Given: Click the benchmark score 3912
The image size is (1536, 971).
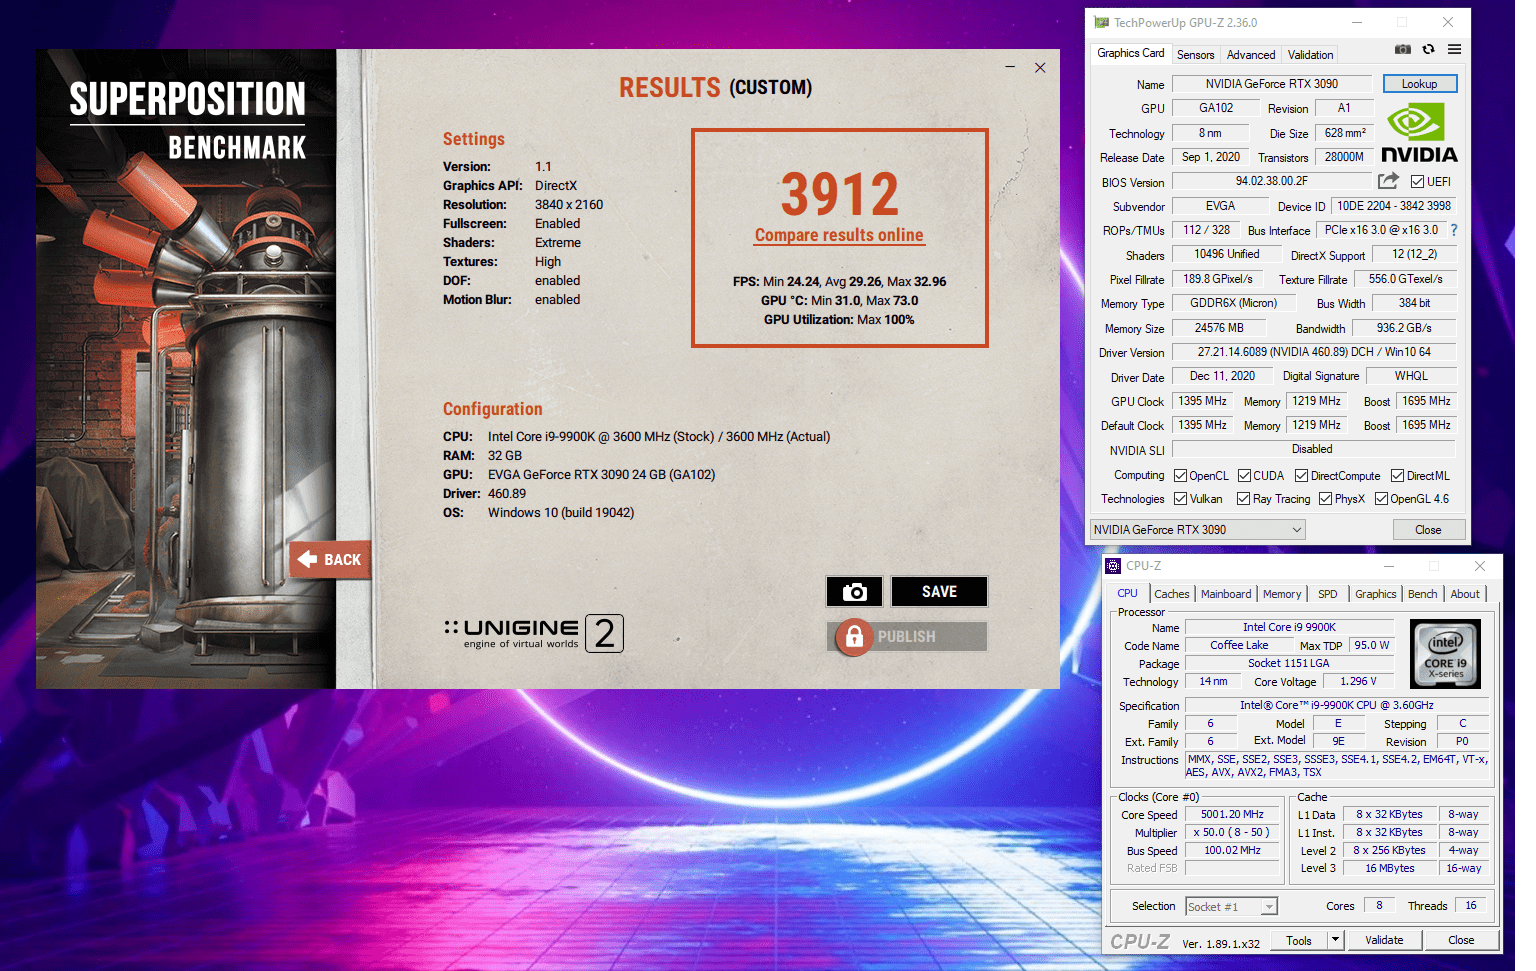Looking at the screenshot, I should coord(840,194).
